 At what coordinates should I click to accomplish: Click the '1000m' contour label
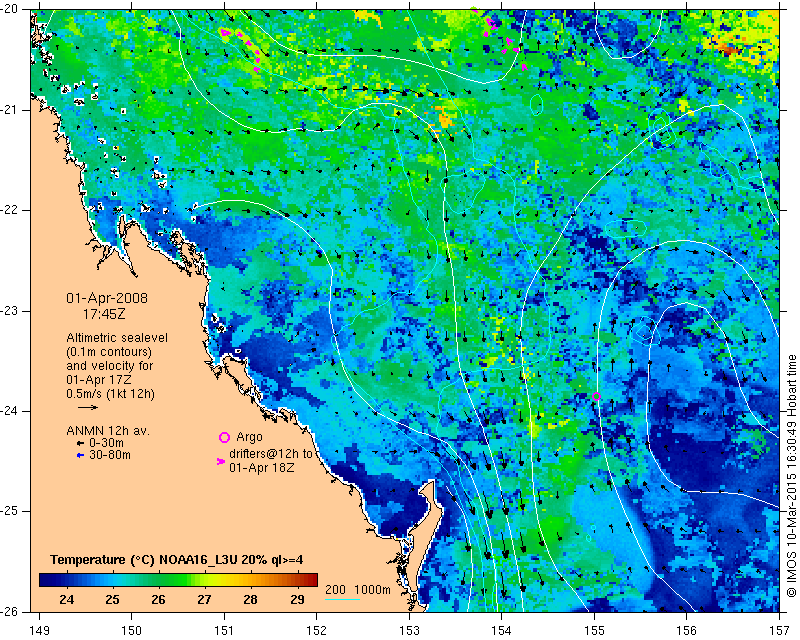click(372, 590)
